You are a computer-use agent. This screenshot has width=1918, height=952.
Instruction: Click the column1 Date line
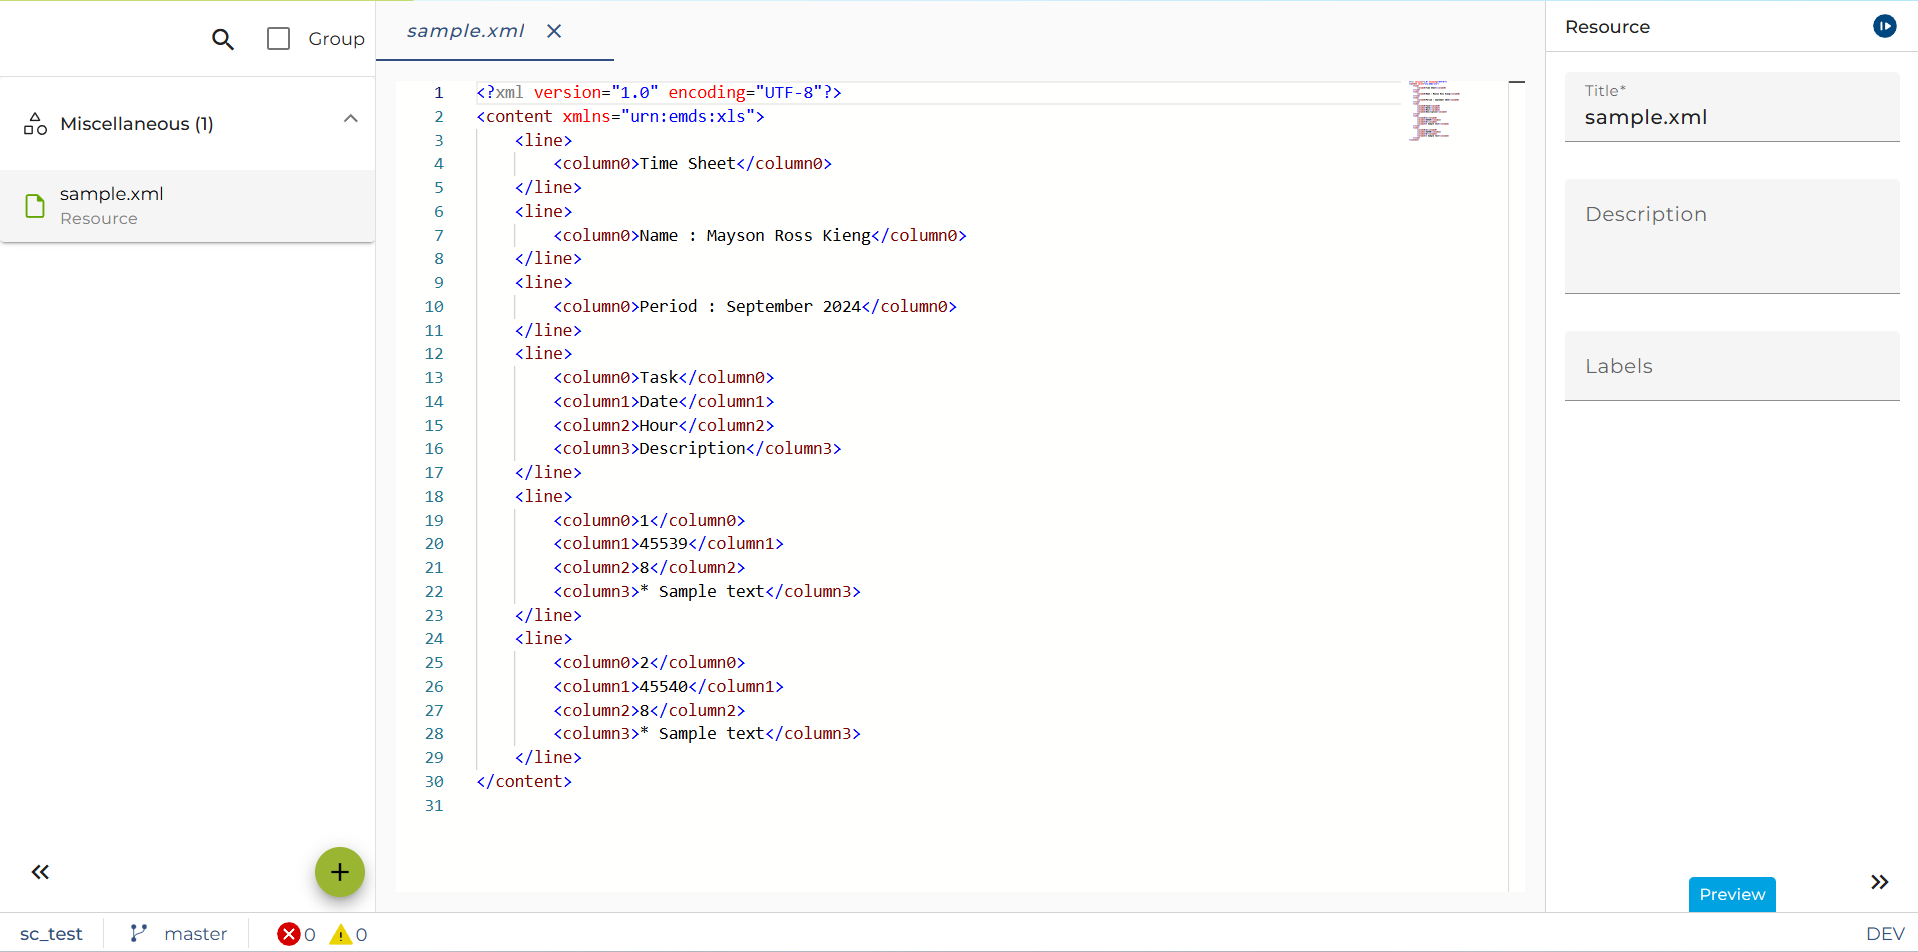click(x=664, y=401)
